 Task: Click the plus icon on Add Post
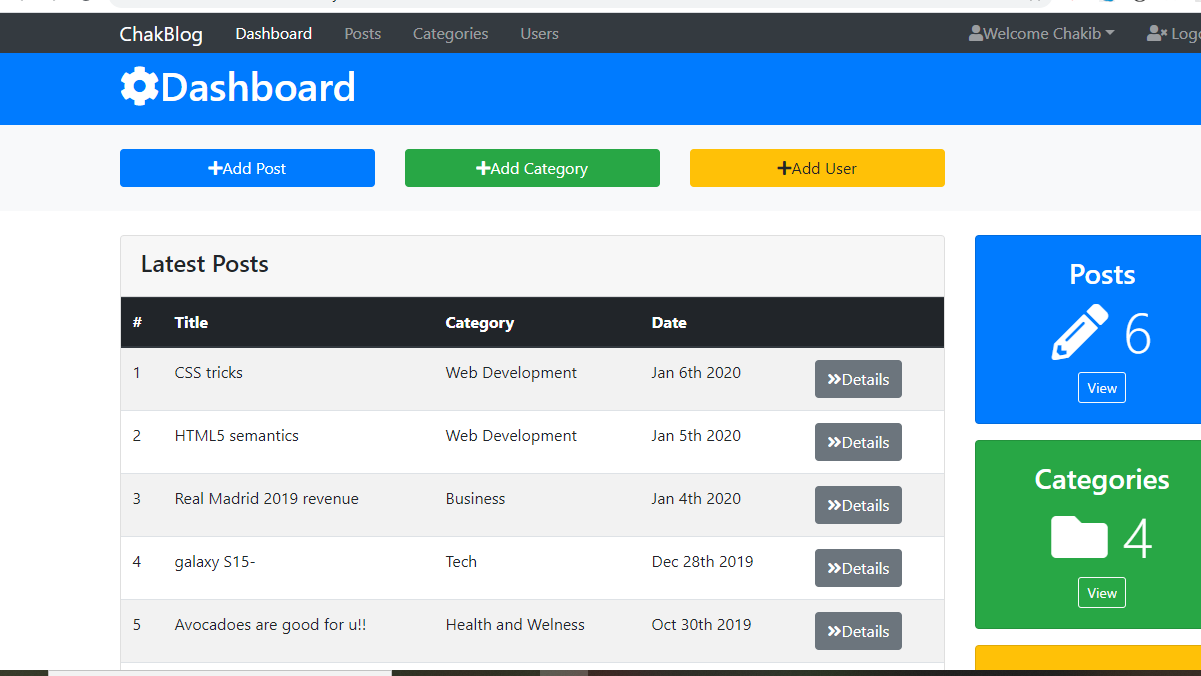point(215,169)
